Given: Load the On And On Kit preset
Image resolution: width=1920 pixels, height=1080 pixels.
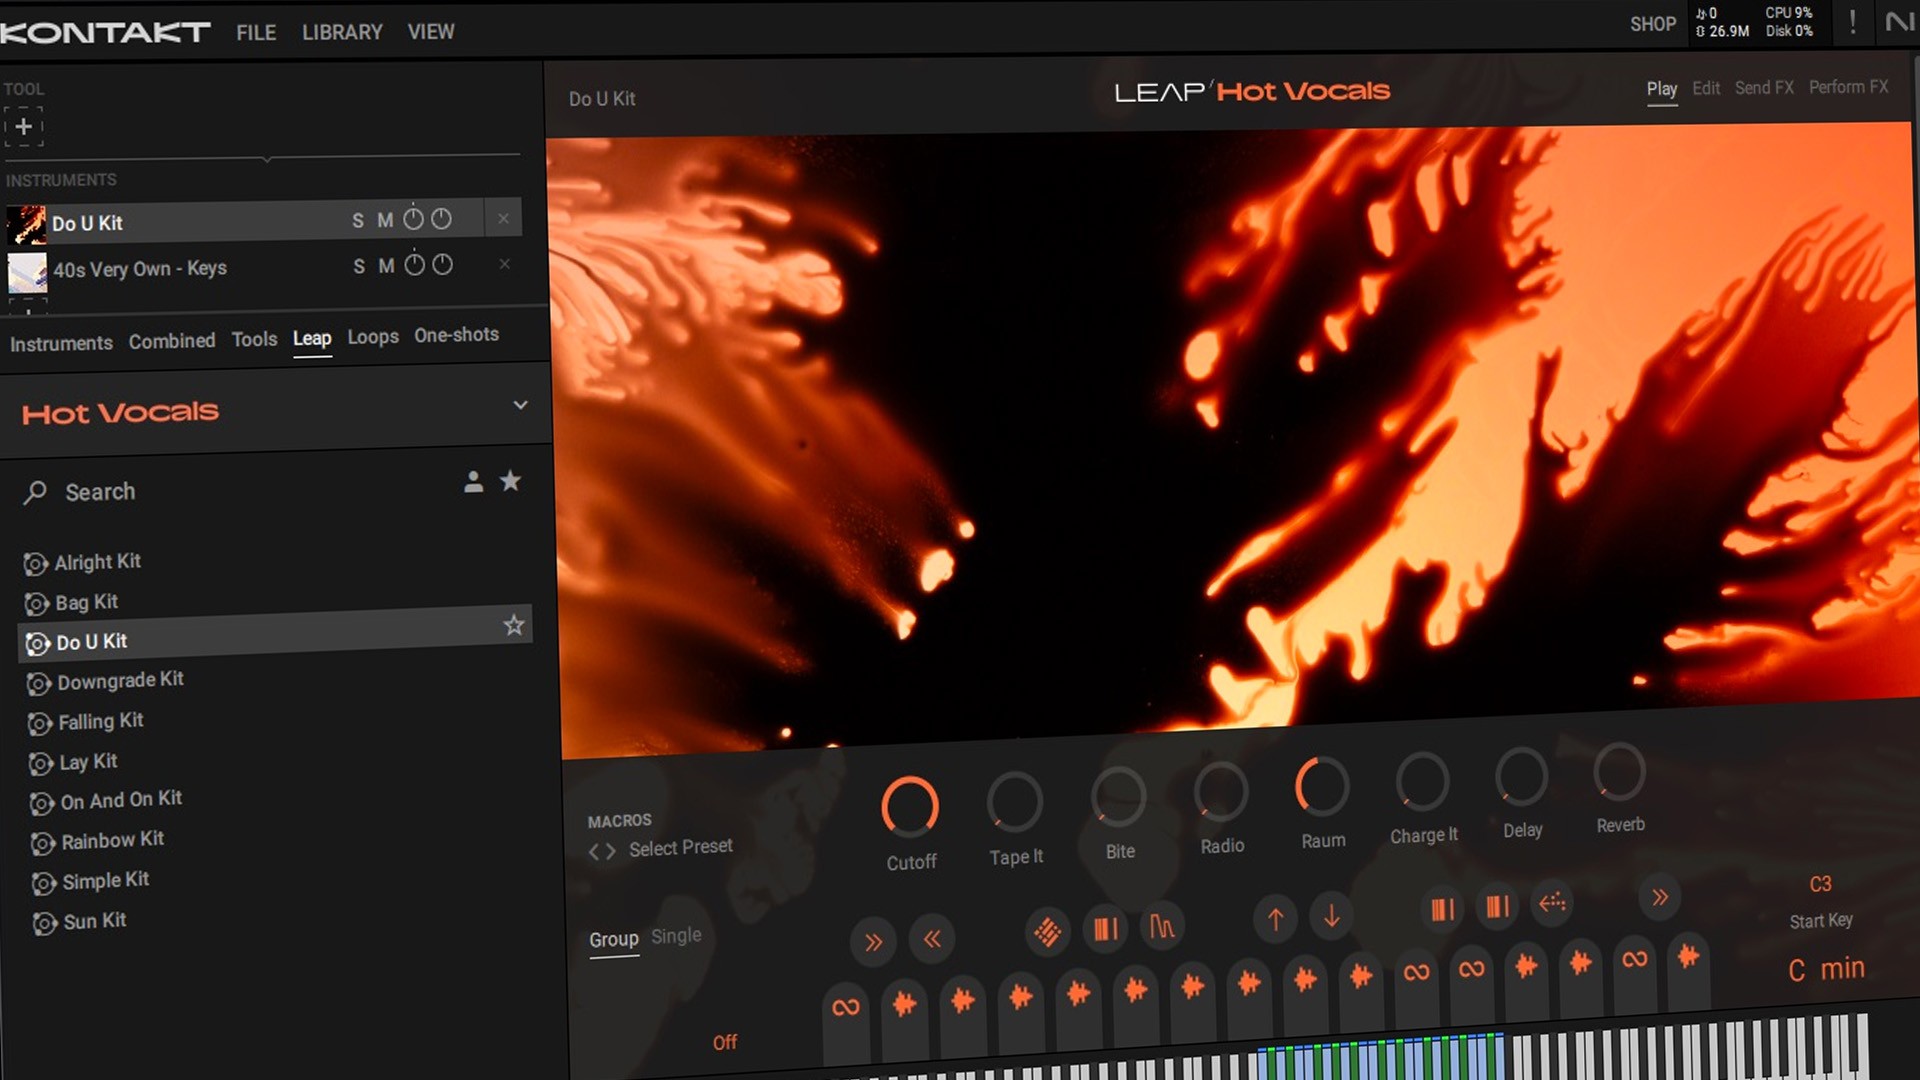Looking at the screenshot, I should tap(121, 800).
